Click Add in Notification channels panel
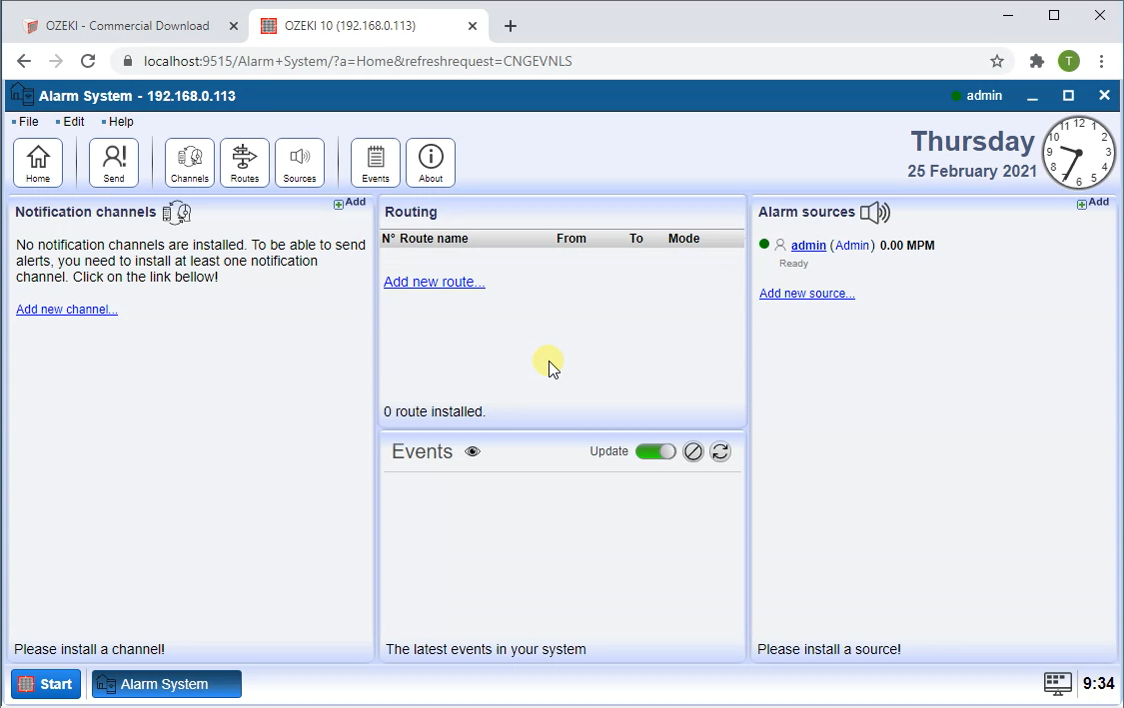 click(x=350, y=203)
